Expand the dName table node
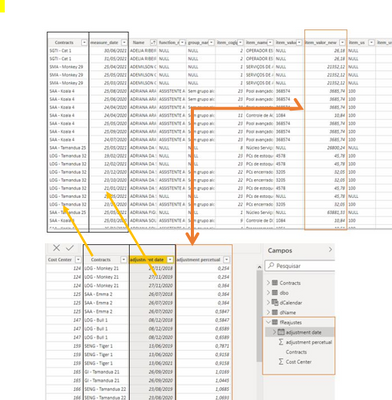The image size is (392, 400). tap(268, 312)
